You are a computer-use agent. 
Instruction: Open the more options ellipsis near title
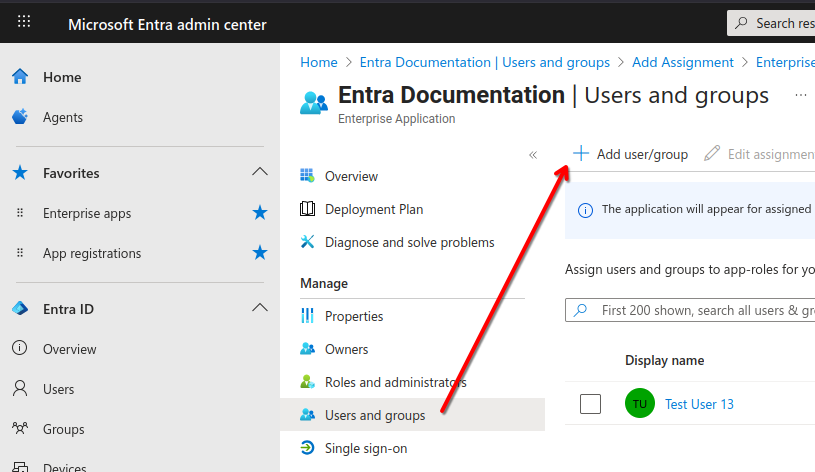(800, 95)
